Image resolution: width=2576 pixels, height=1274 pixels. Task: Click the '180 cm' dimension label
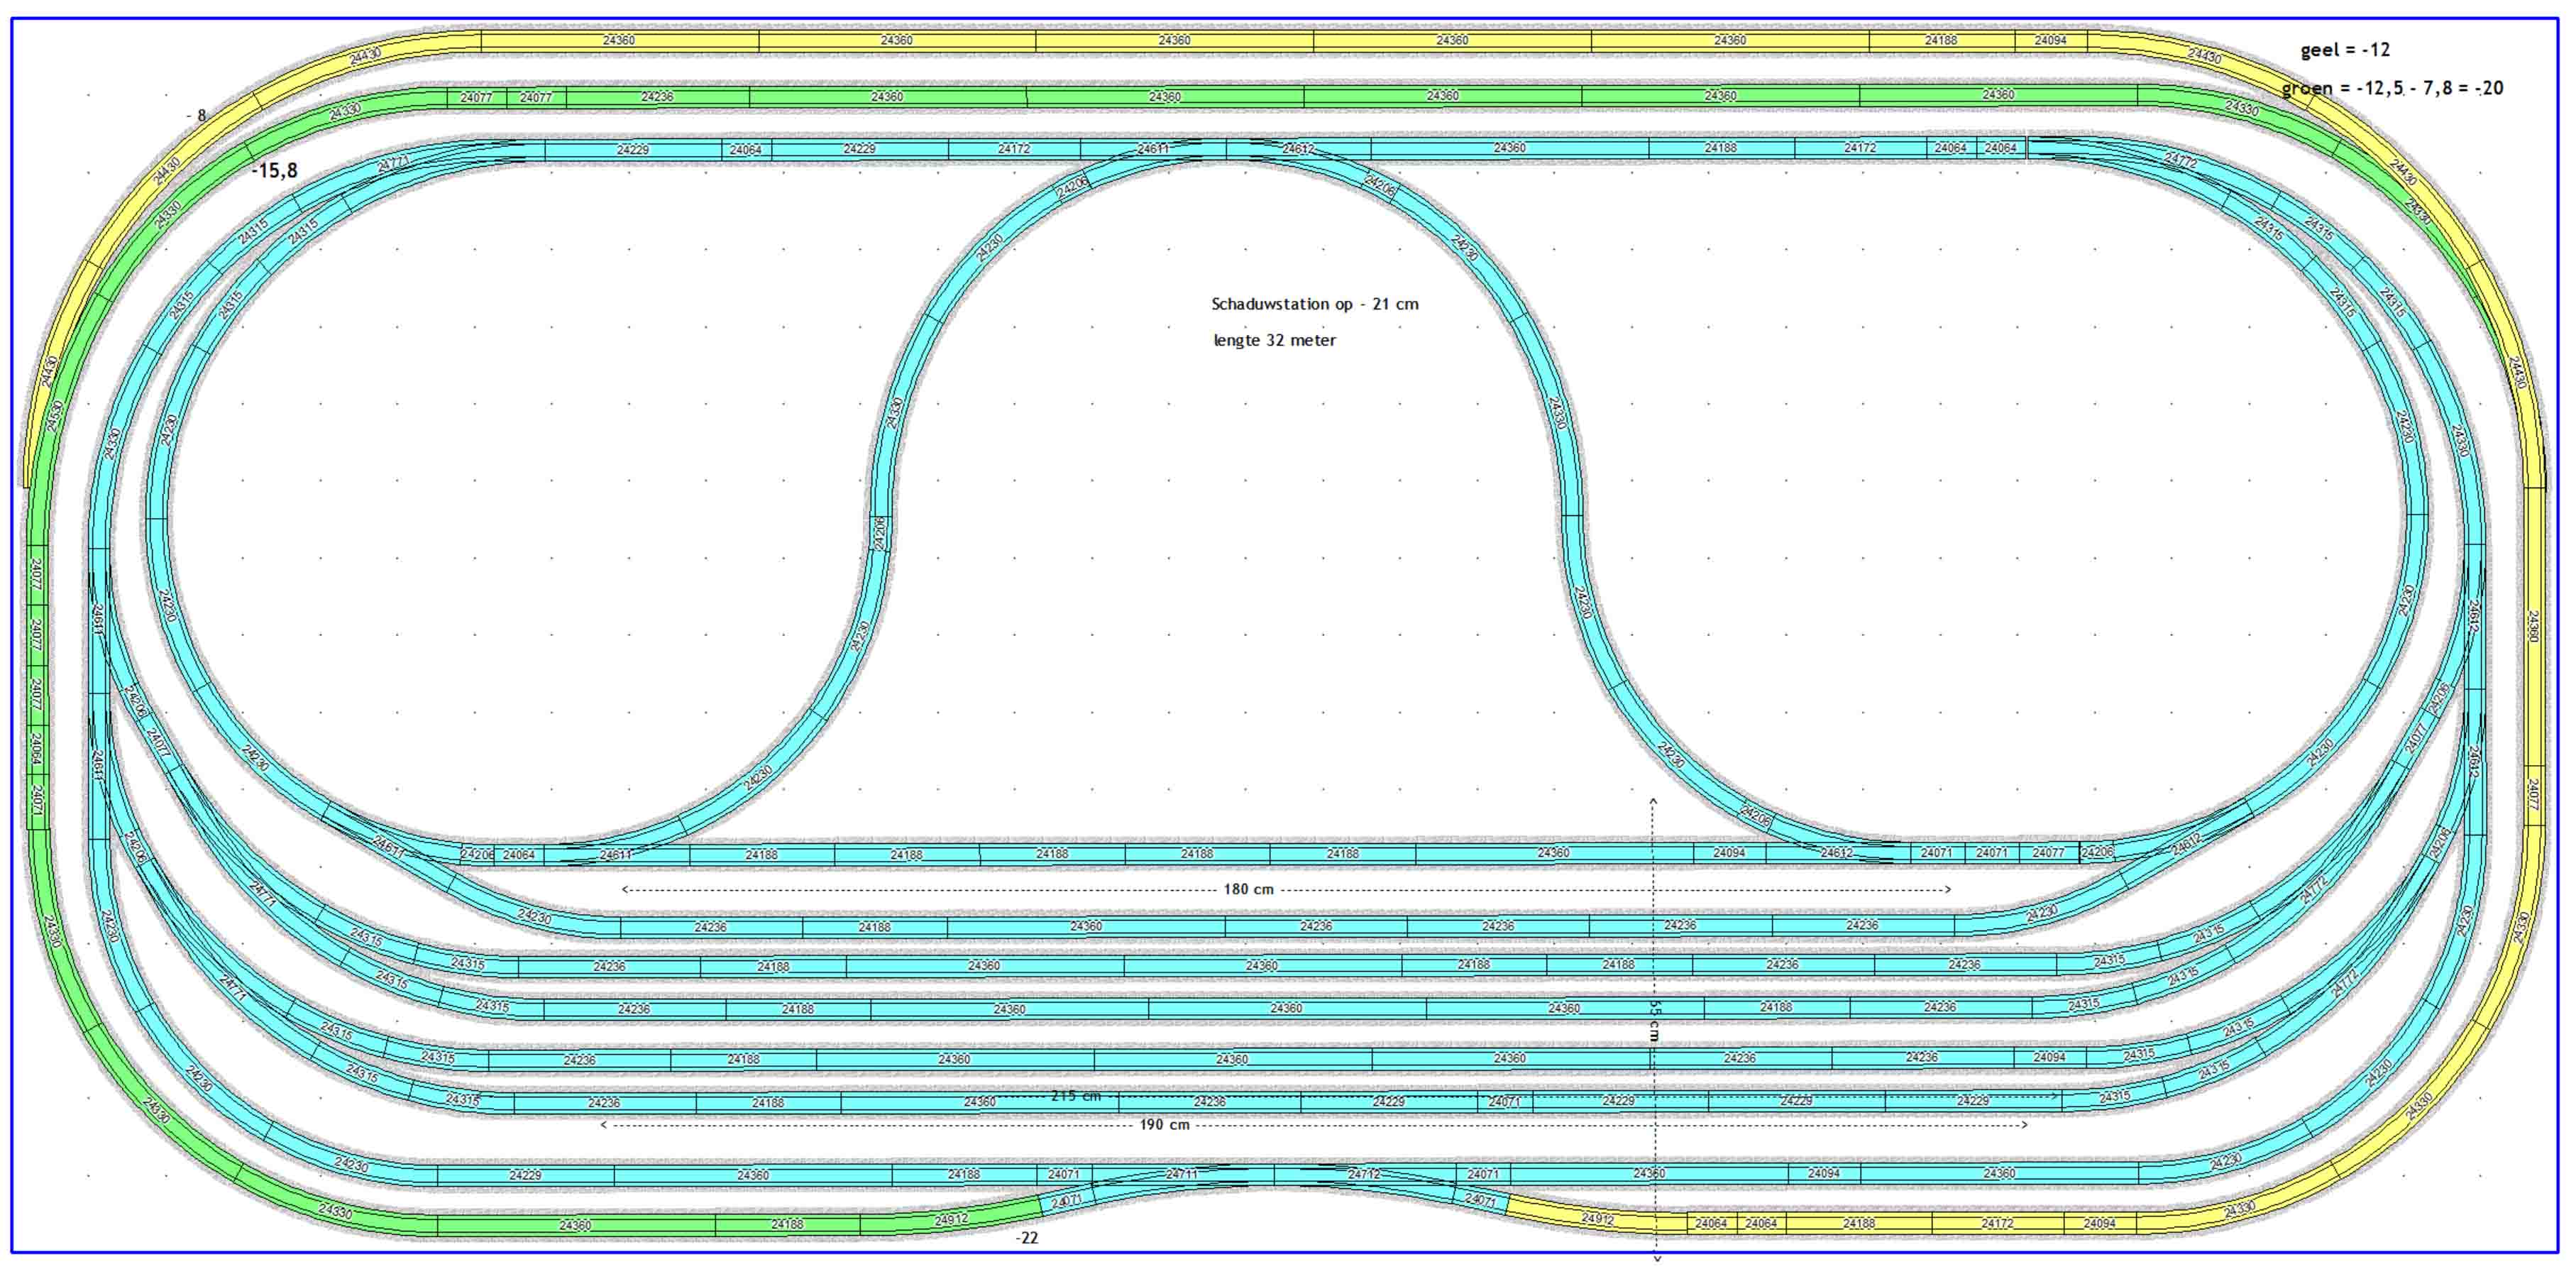pos(1249,889)
